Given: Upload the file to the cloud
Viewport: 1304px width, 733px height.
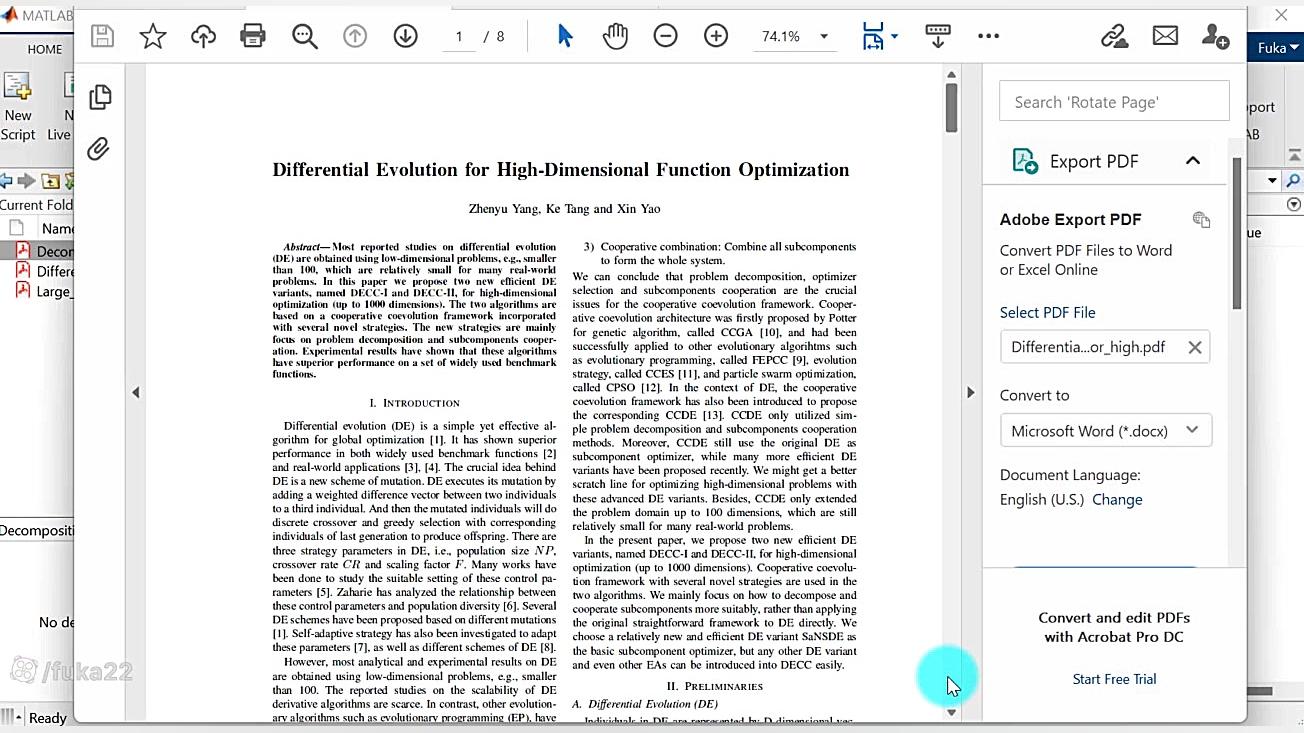Looking at the screenshot, I should click(x=203, y=37).
